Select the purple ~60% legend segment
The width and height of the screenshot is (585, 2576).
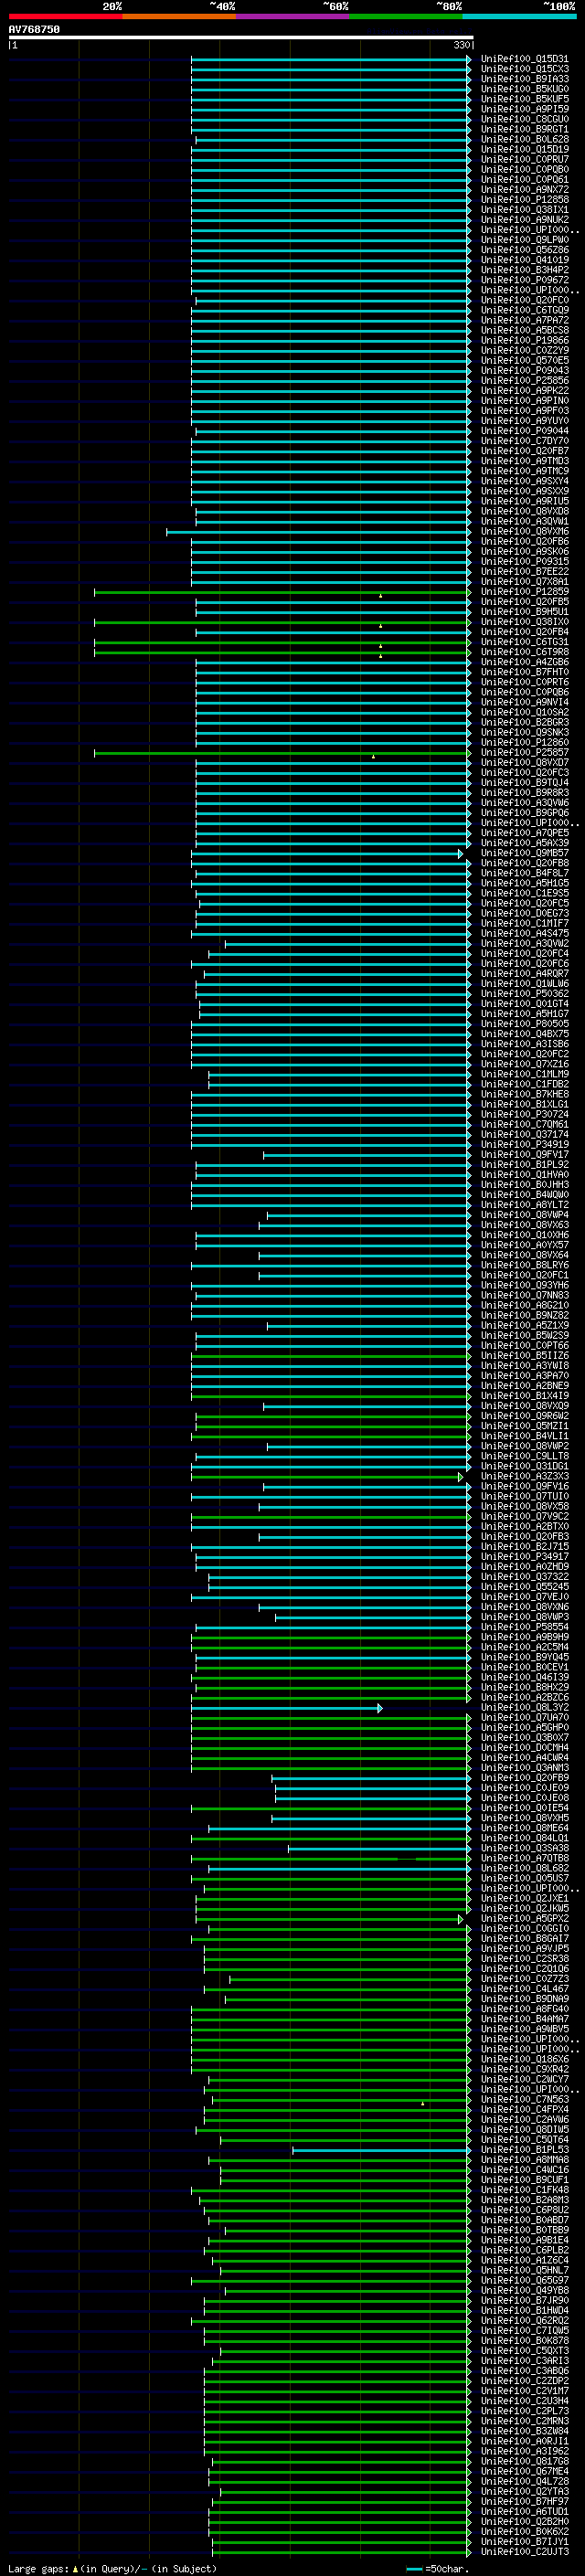(x=293, y=16)
